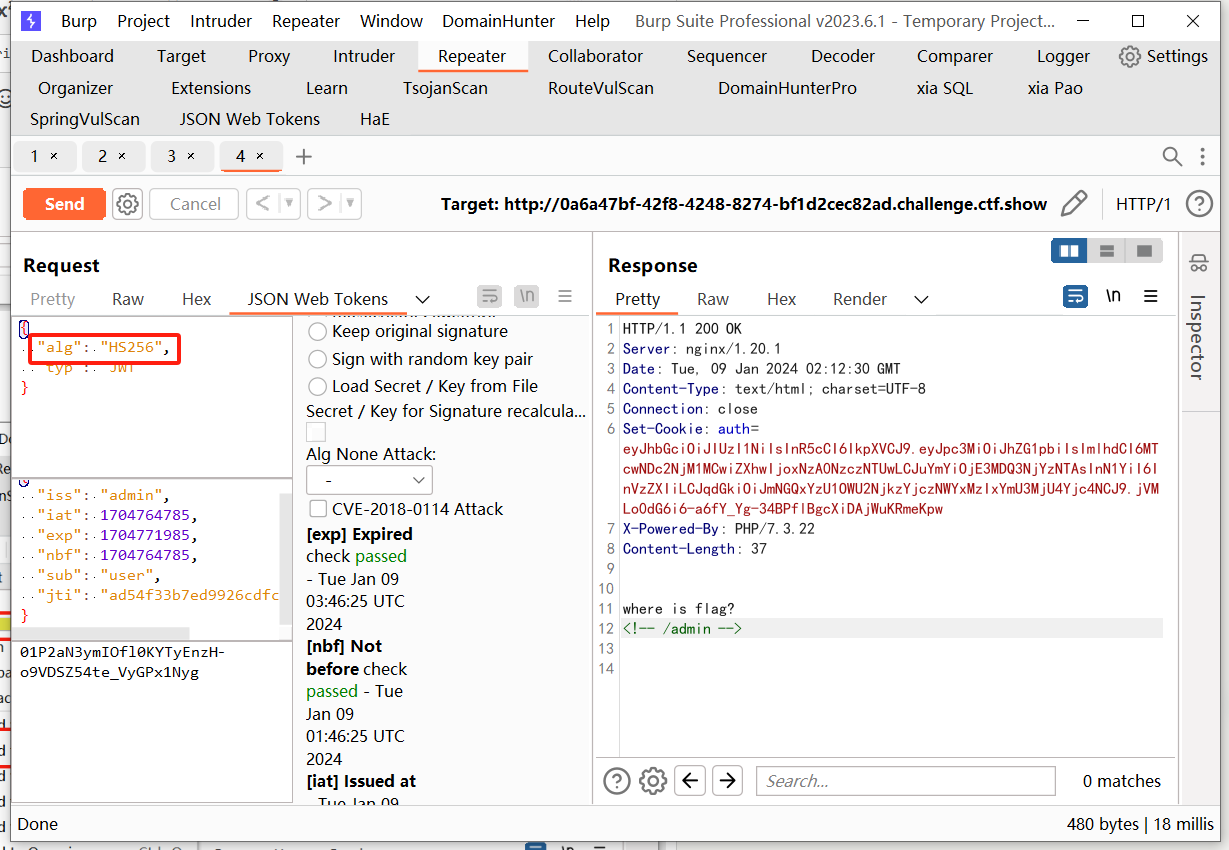Image resolution: width=1229 pixels, height=850 pixels.
Task: Open the xia SQL tab
Action: pyautogui.click(x=944, y=88)
